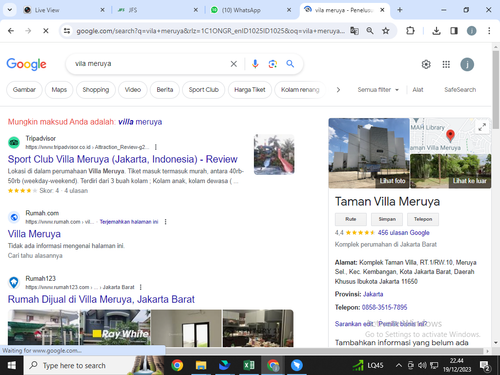Open Chrome three-dot menu
The image size is (500, 375).
coord(489,31)
